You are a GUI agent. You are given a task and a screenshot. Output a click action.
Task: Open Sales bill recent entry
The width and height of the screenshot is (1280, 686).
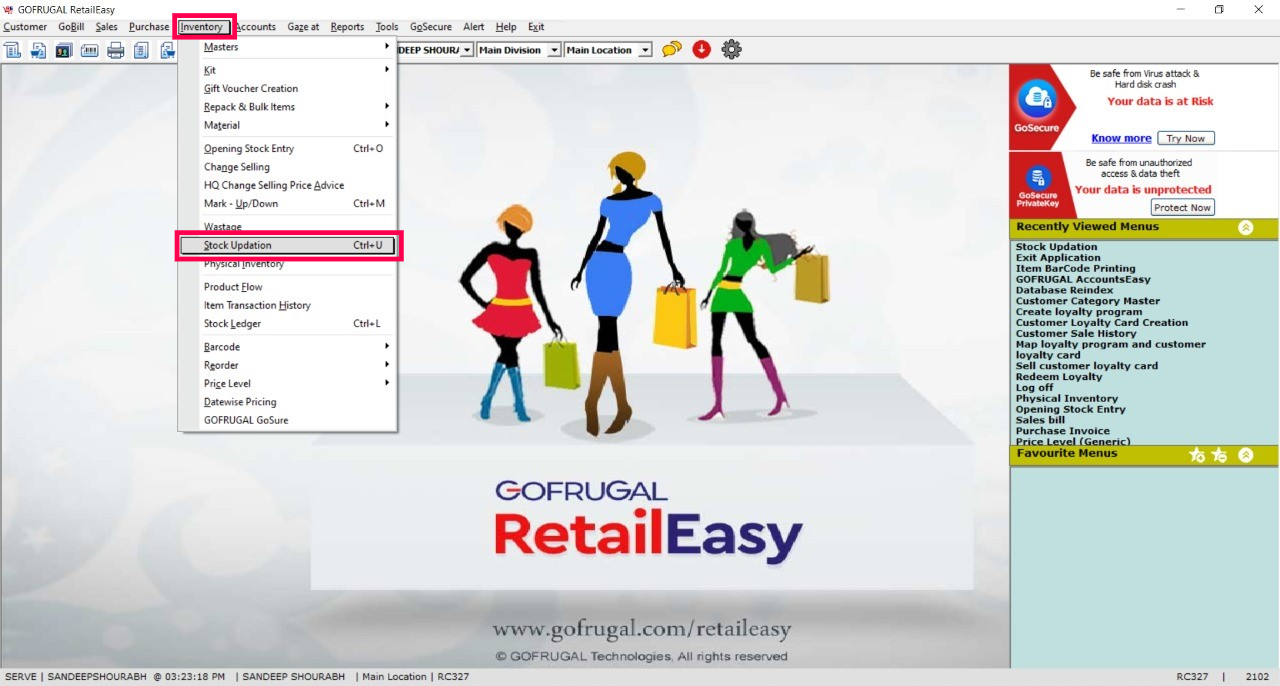(1041, 420)
